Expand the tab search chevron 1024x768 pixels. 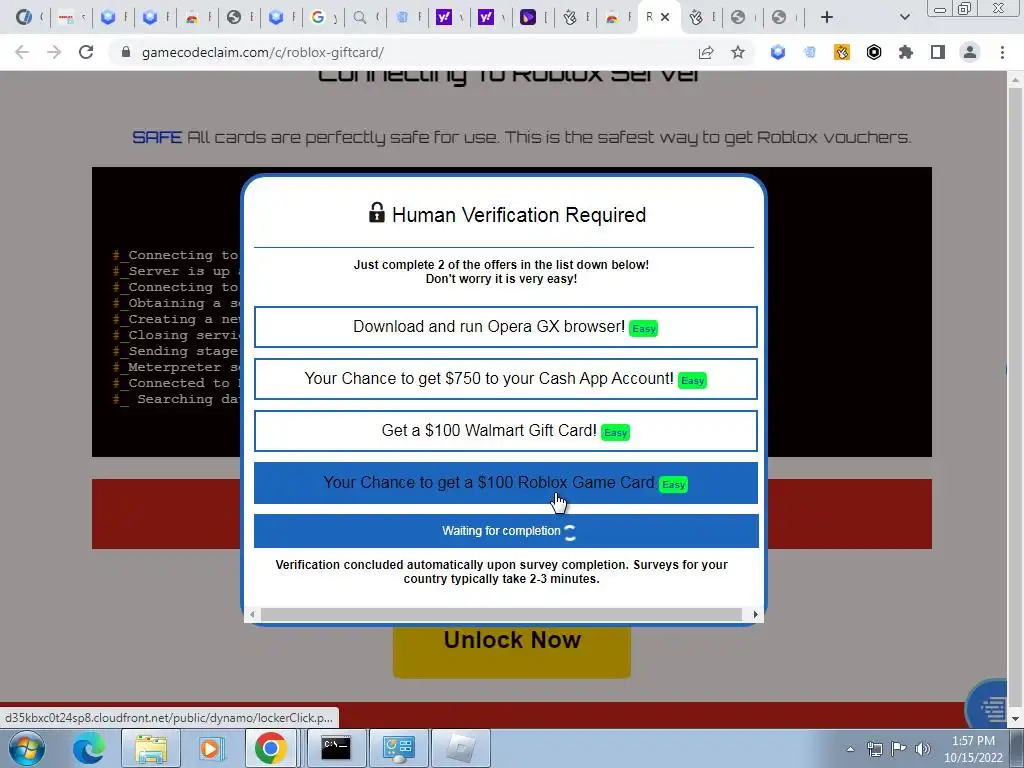click(904, 17)
